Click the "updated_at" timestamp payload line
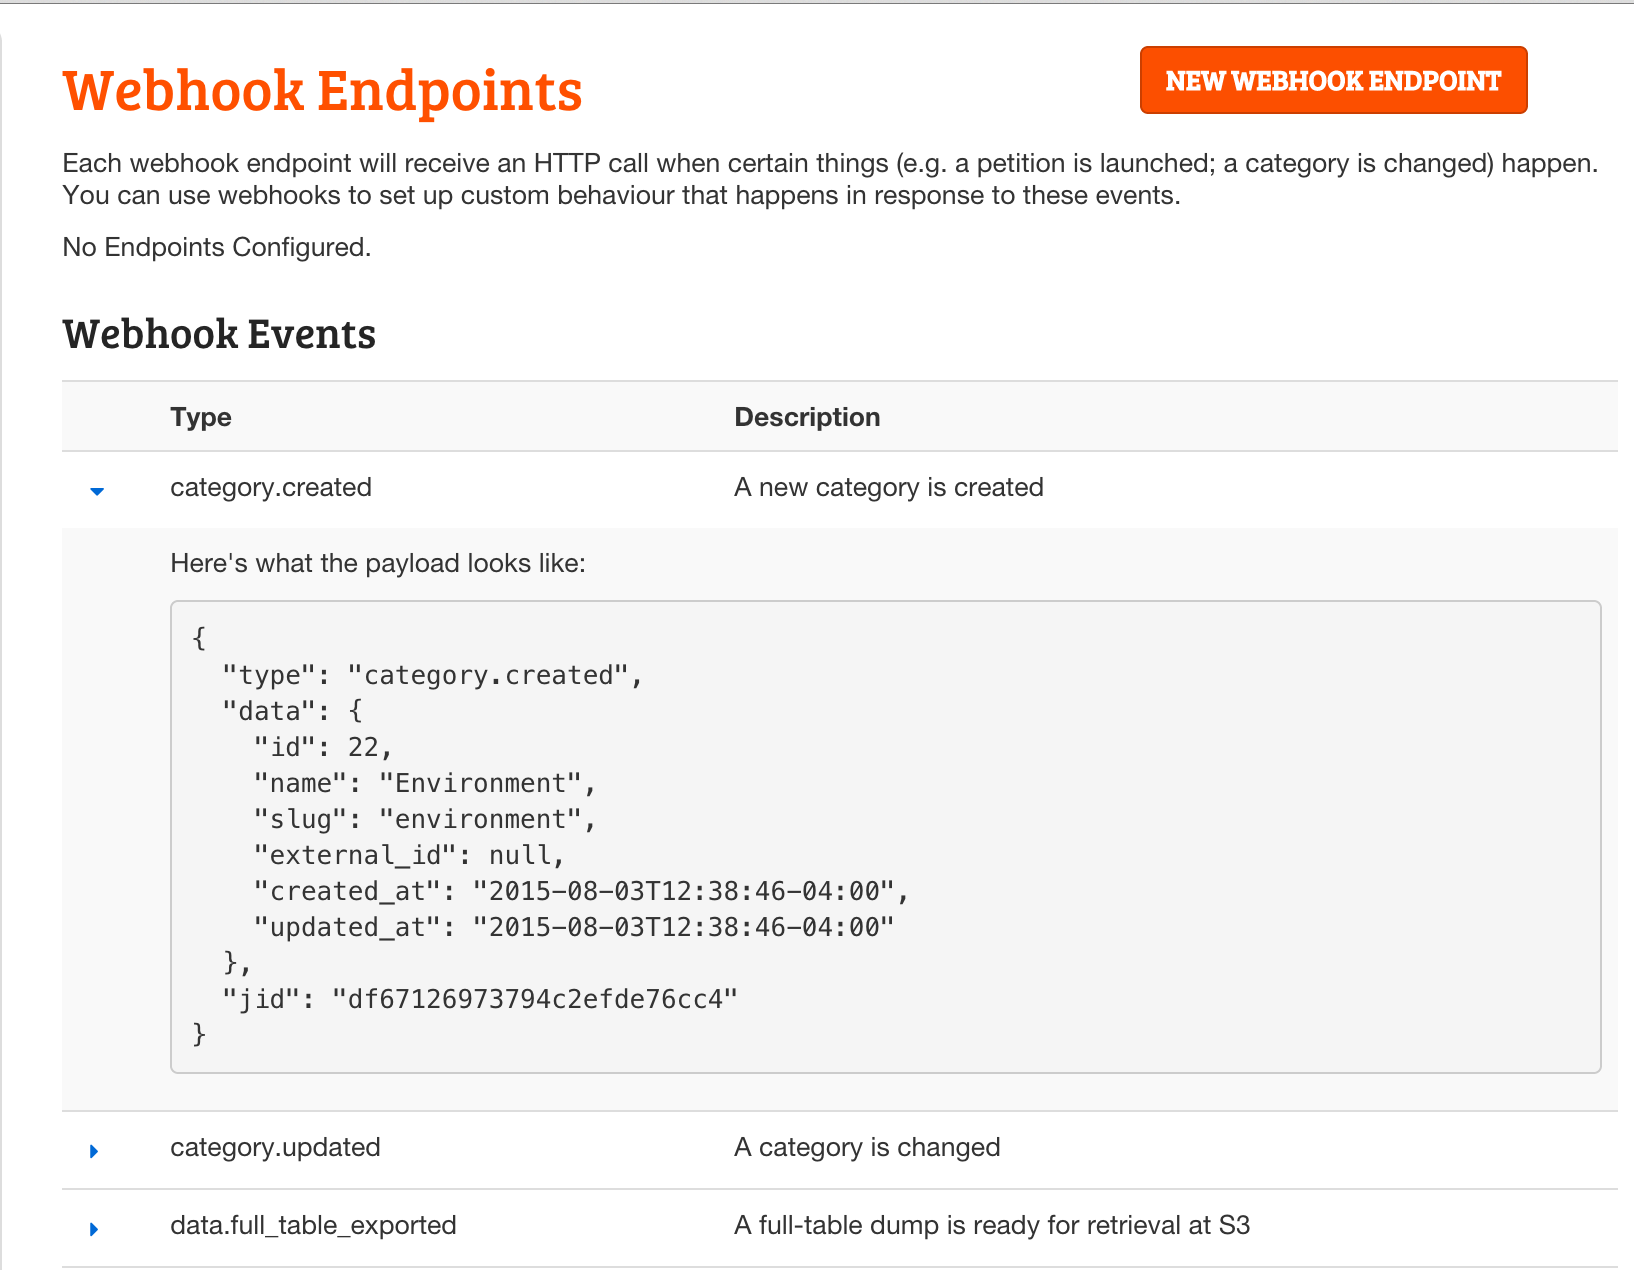The image size is (1634, 1270). [574, 927]
